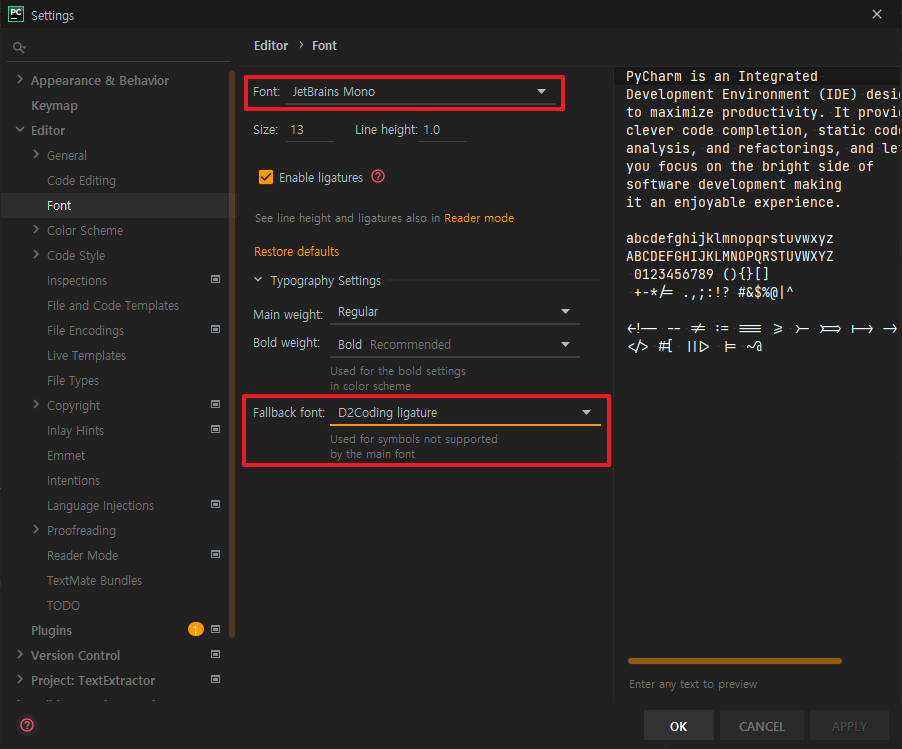Open TextMate Bundles settings
This screenshot has width=902, height=749.
(x=94, y=580)
